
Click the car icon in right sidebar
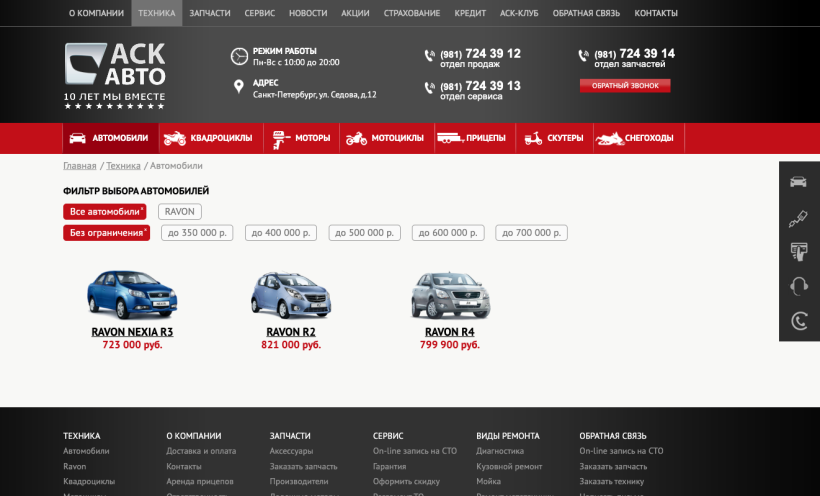798,182
